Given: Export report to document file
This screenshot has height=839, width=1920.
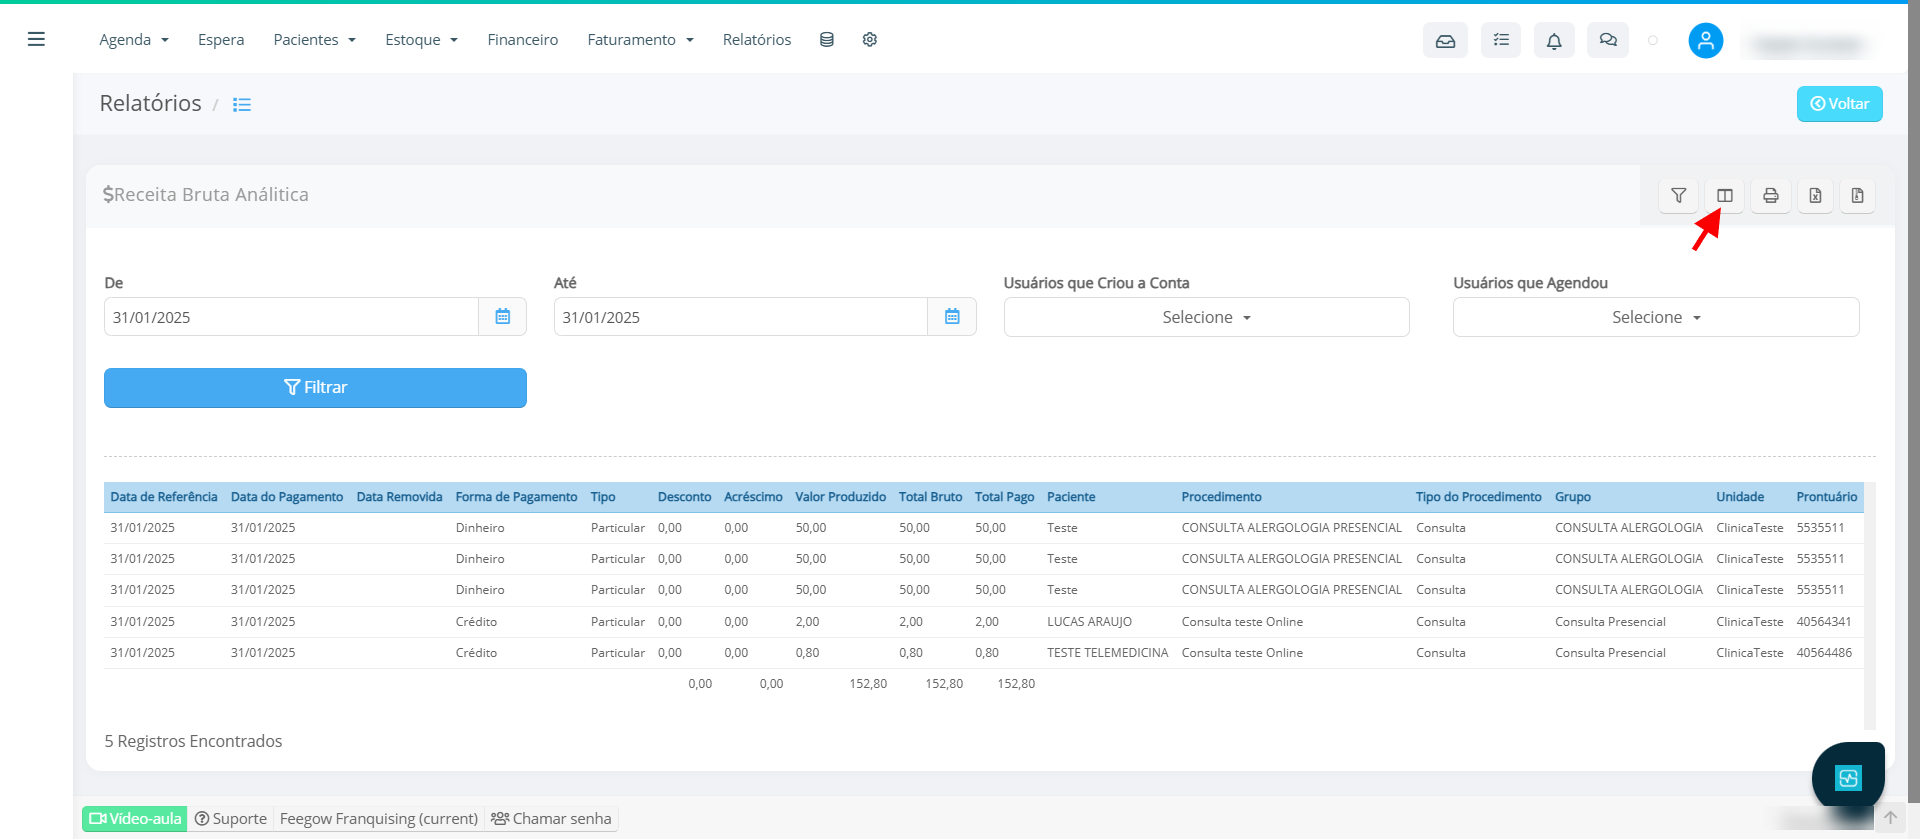Looking at the screenshot, I should (x=1858, y=195).
